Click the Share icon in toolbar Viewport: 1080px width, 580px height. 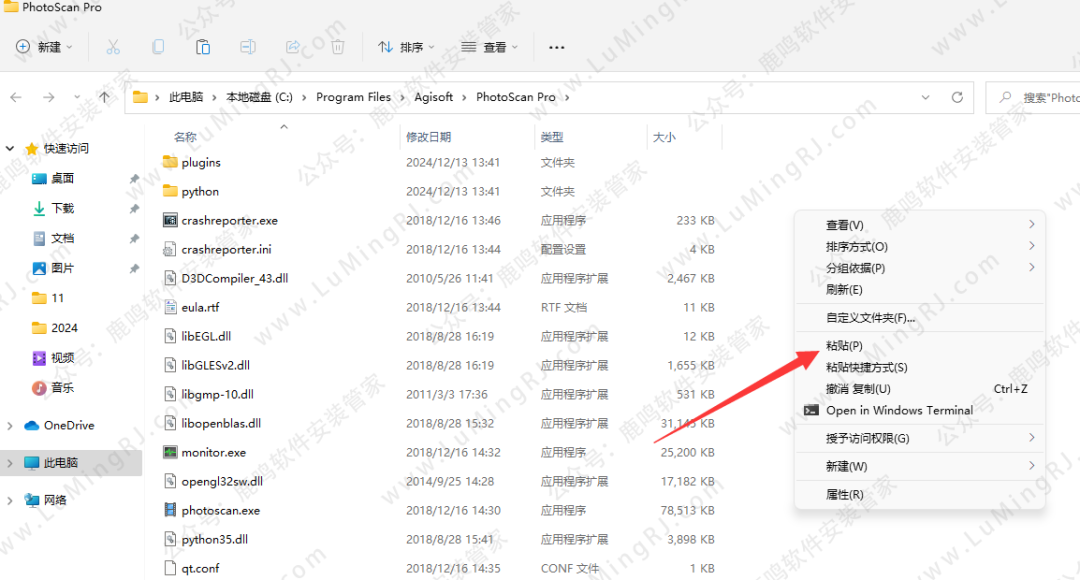tap(293, 47)
